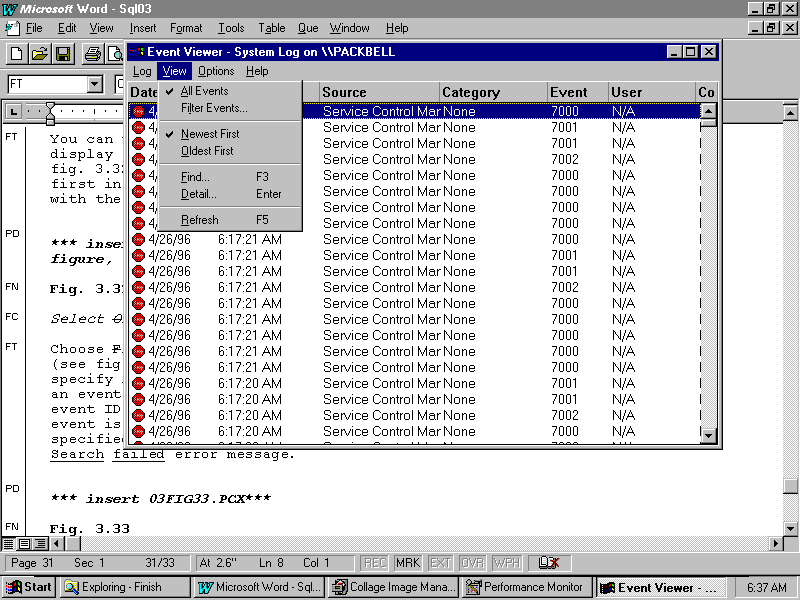Click the Save floppy disk icon
800x600 pixels.
(62, 54)
